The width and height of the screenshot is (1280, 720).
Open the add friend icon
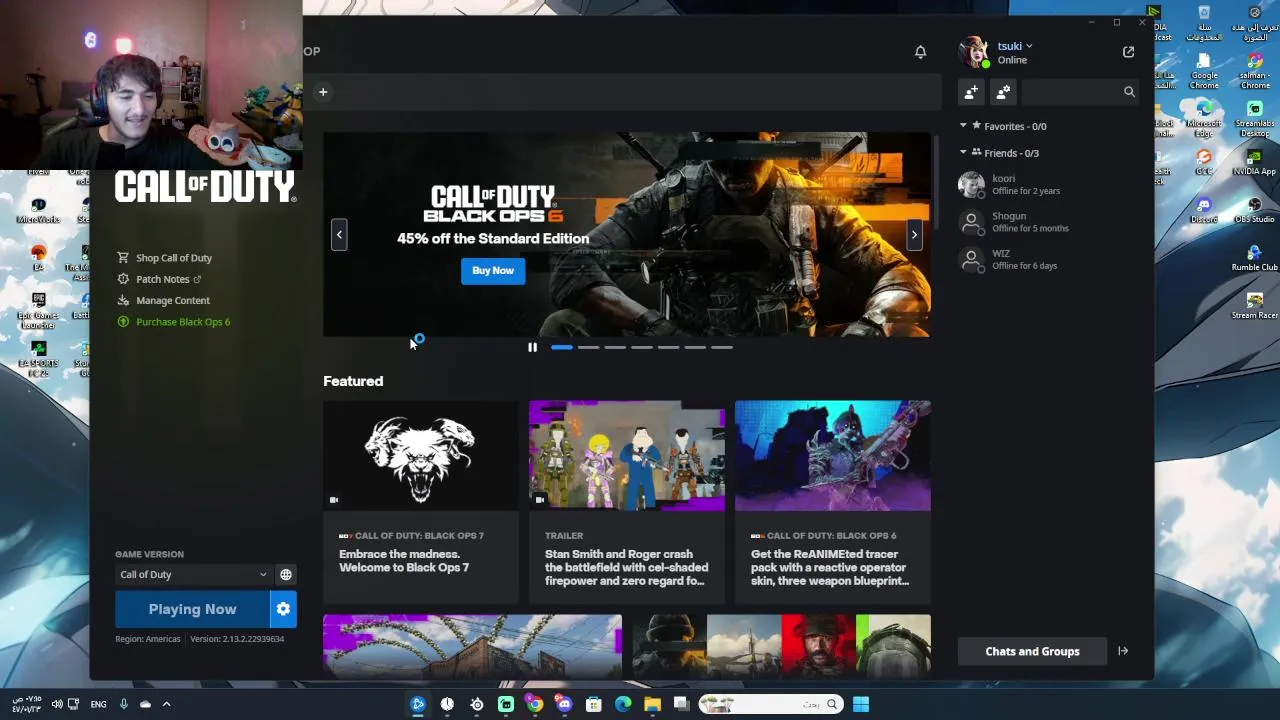[971, 92]
